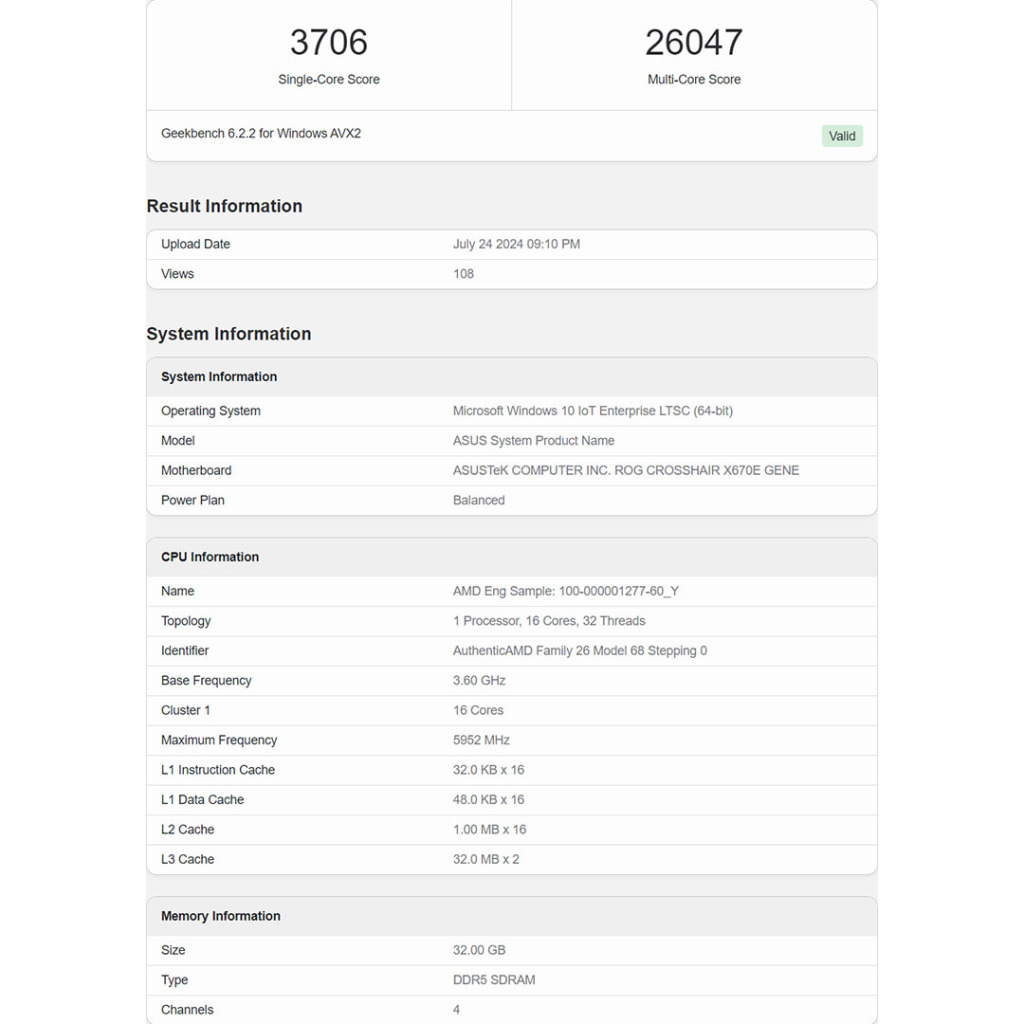This screenshot has width=1024, height=1024.
Task: Select the 1.00 MB x 16 cache value
Action: point(489,829)
